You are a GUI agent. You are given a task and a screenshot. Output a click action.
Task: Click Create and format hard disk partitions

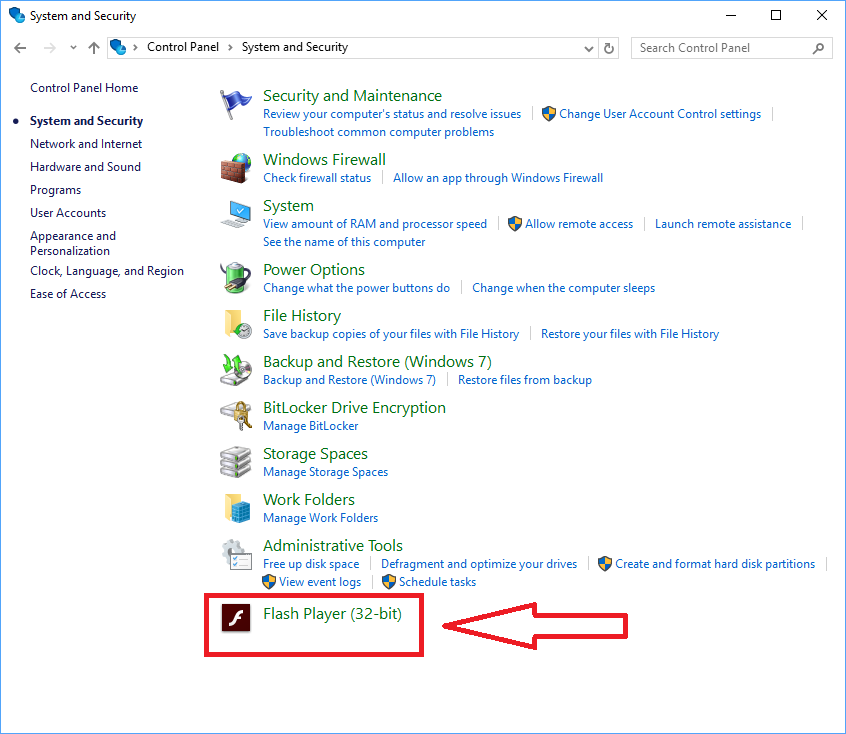[715, 564]
